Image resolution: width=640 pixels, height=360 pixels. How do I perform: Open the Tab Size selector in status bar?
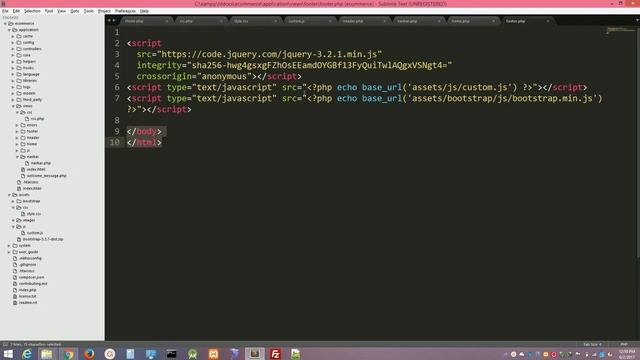point(592,344)
